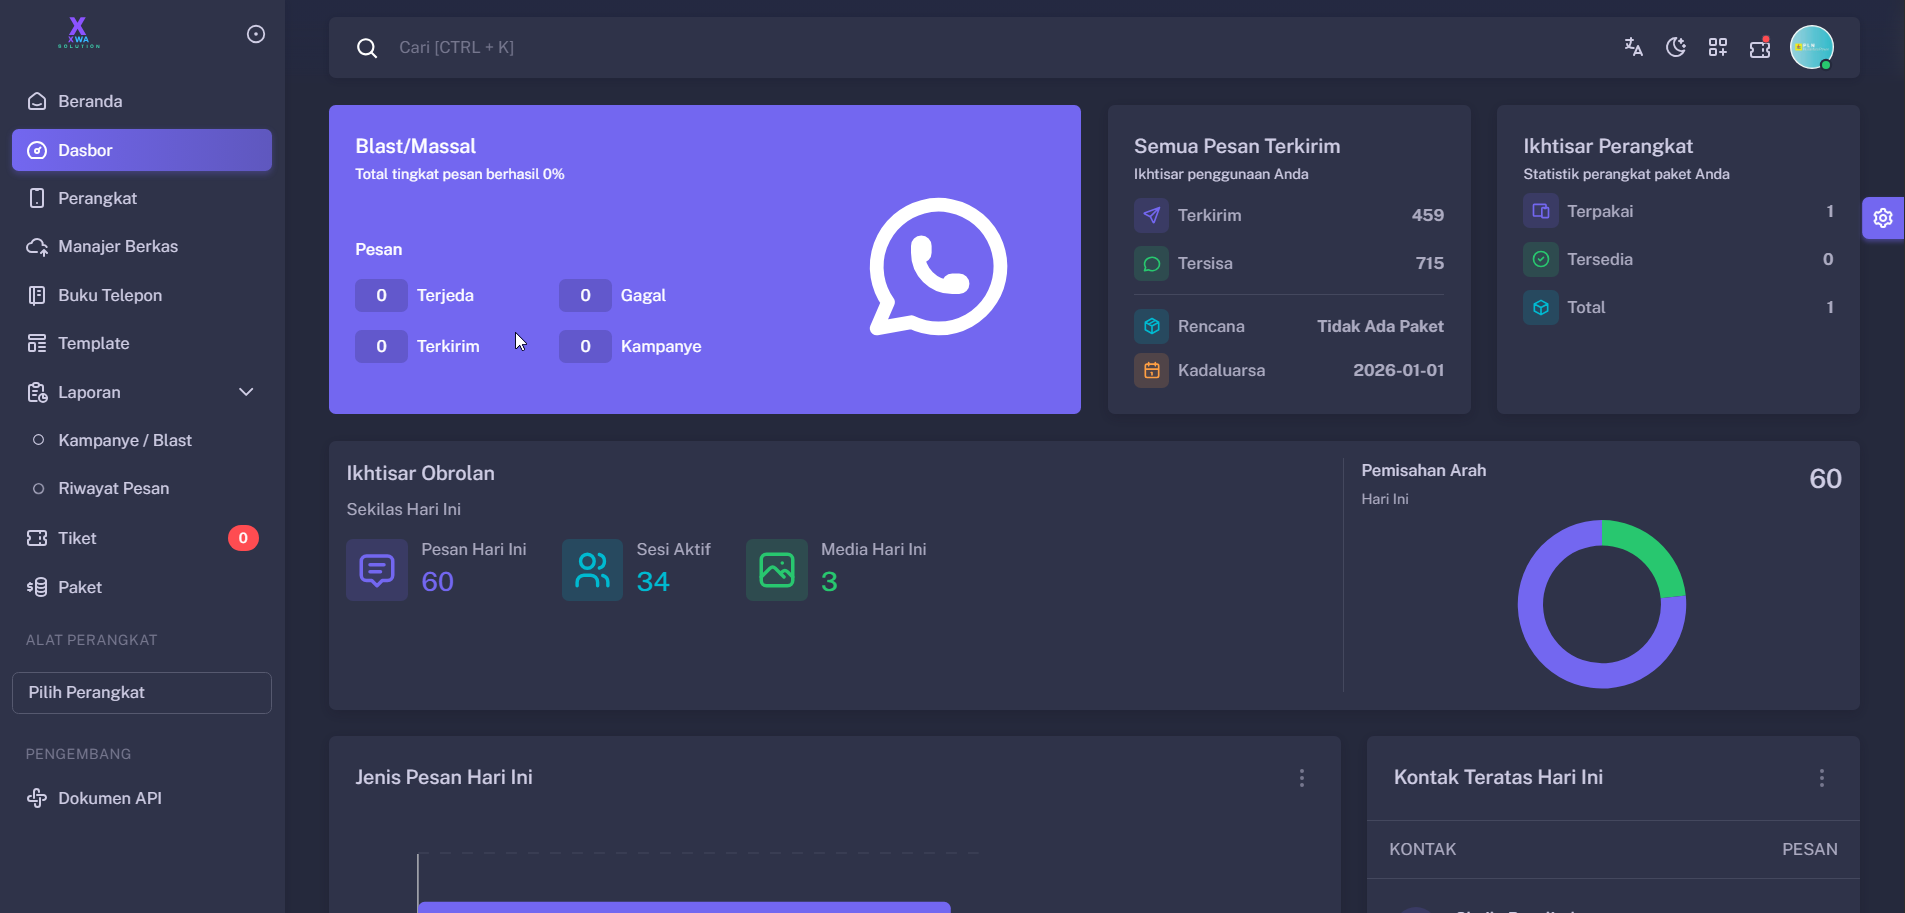Image resolution: width=1905 pixels, height=913 pixels.
Task: Navigate to Beranda
Action: [x=90, y=101]
